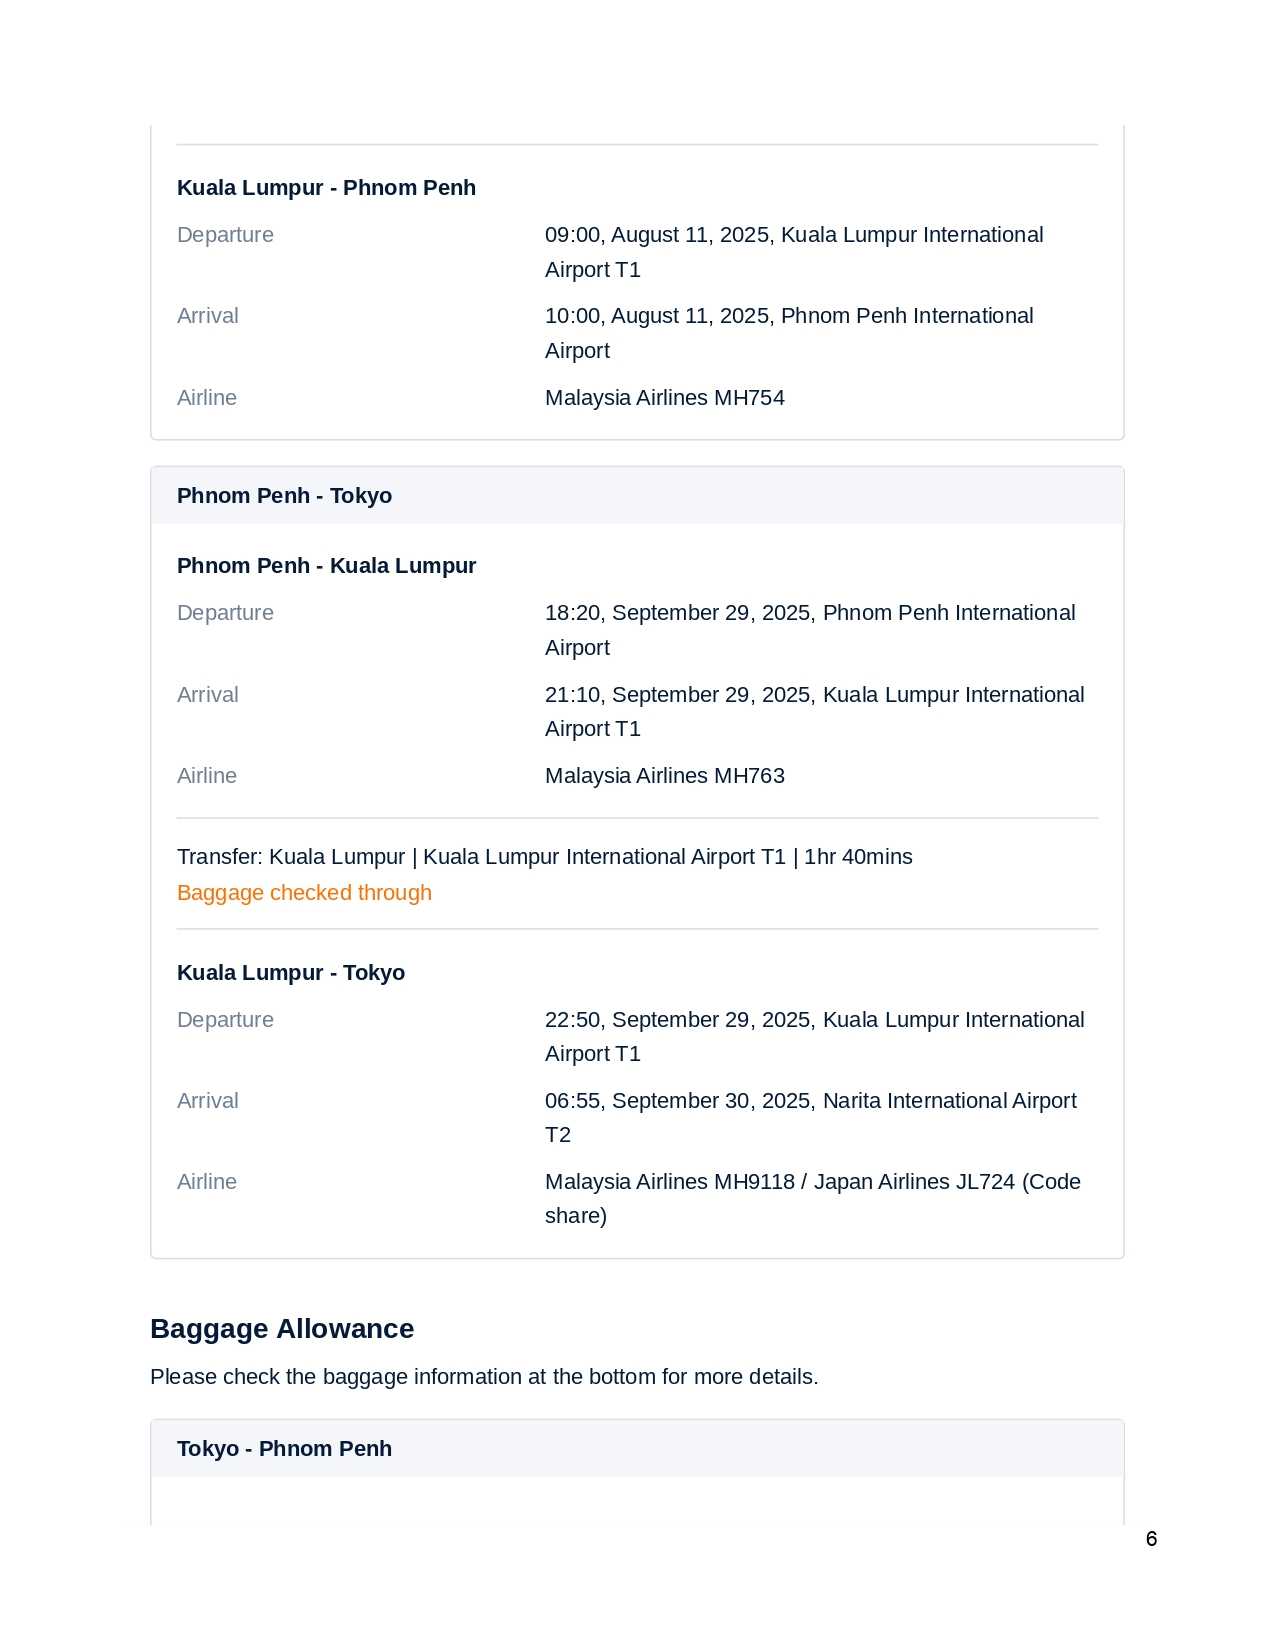1275x1650 pixels.
Task: Click the baggage information note sentence
Action: (x=484, y=1377)
